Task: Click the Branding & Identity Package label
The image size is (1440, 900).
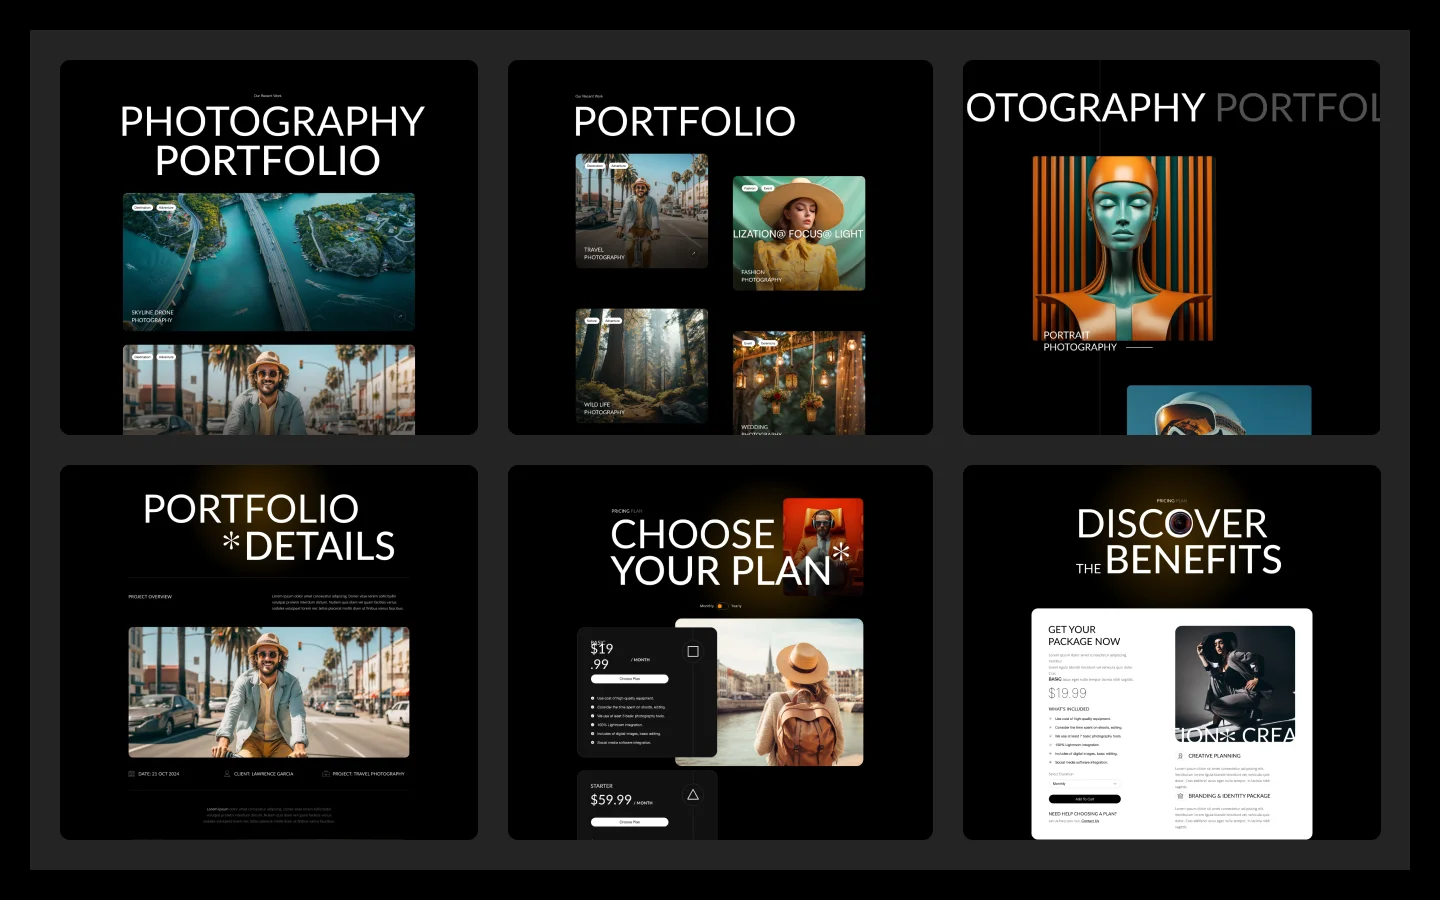Action: click(x=1229, y=796)
